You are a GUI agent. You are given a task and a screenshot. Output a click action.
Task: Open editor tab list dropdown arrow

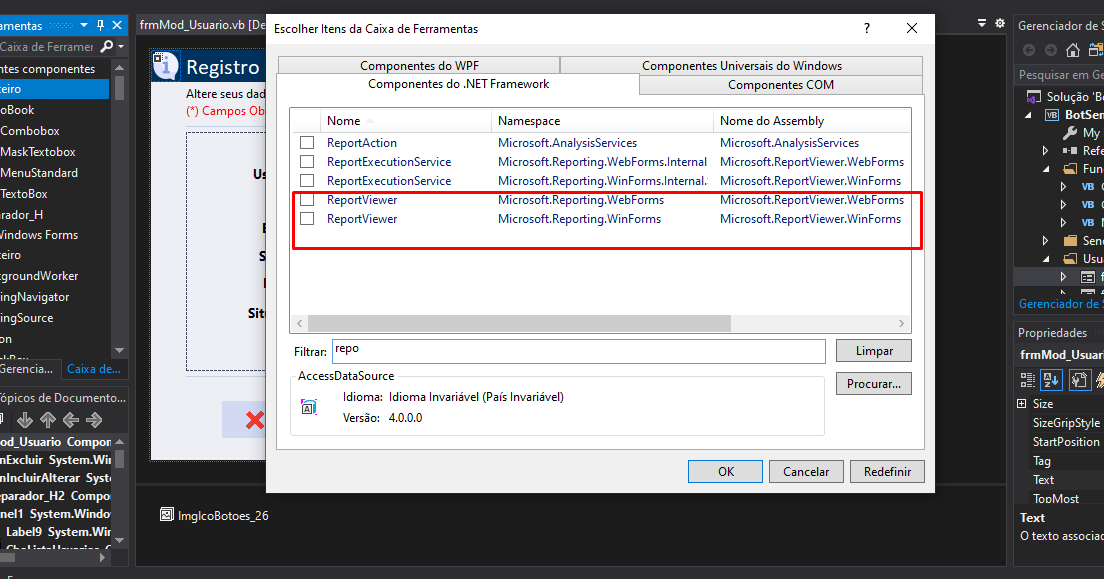pyautogui.click(x=981, y=23)
